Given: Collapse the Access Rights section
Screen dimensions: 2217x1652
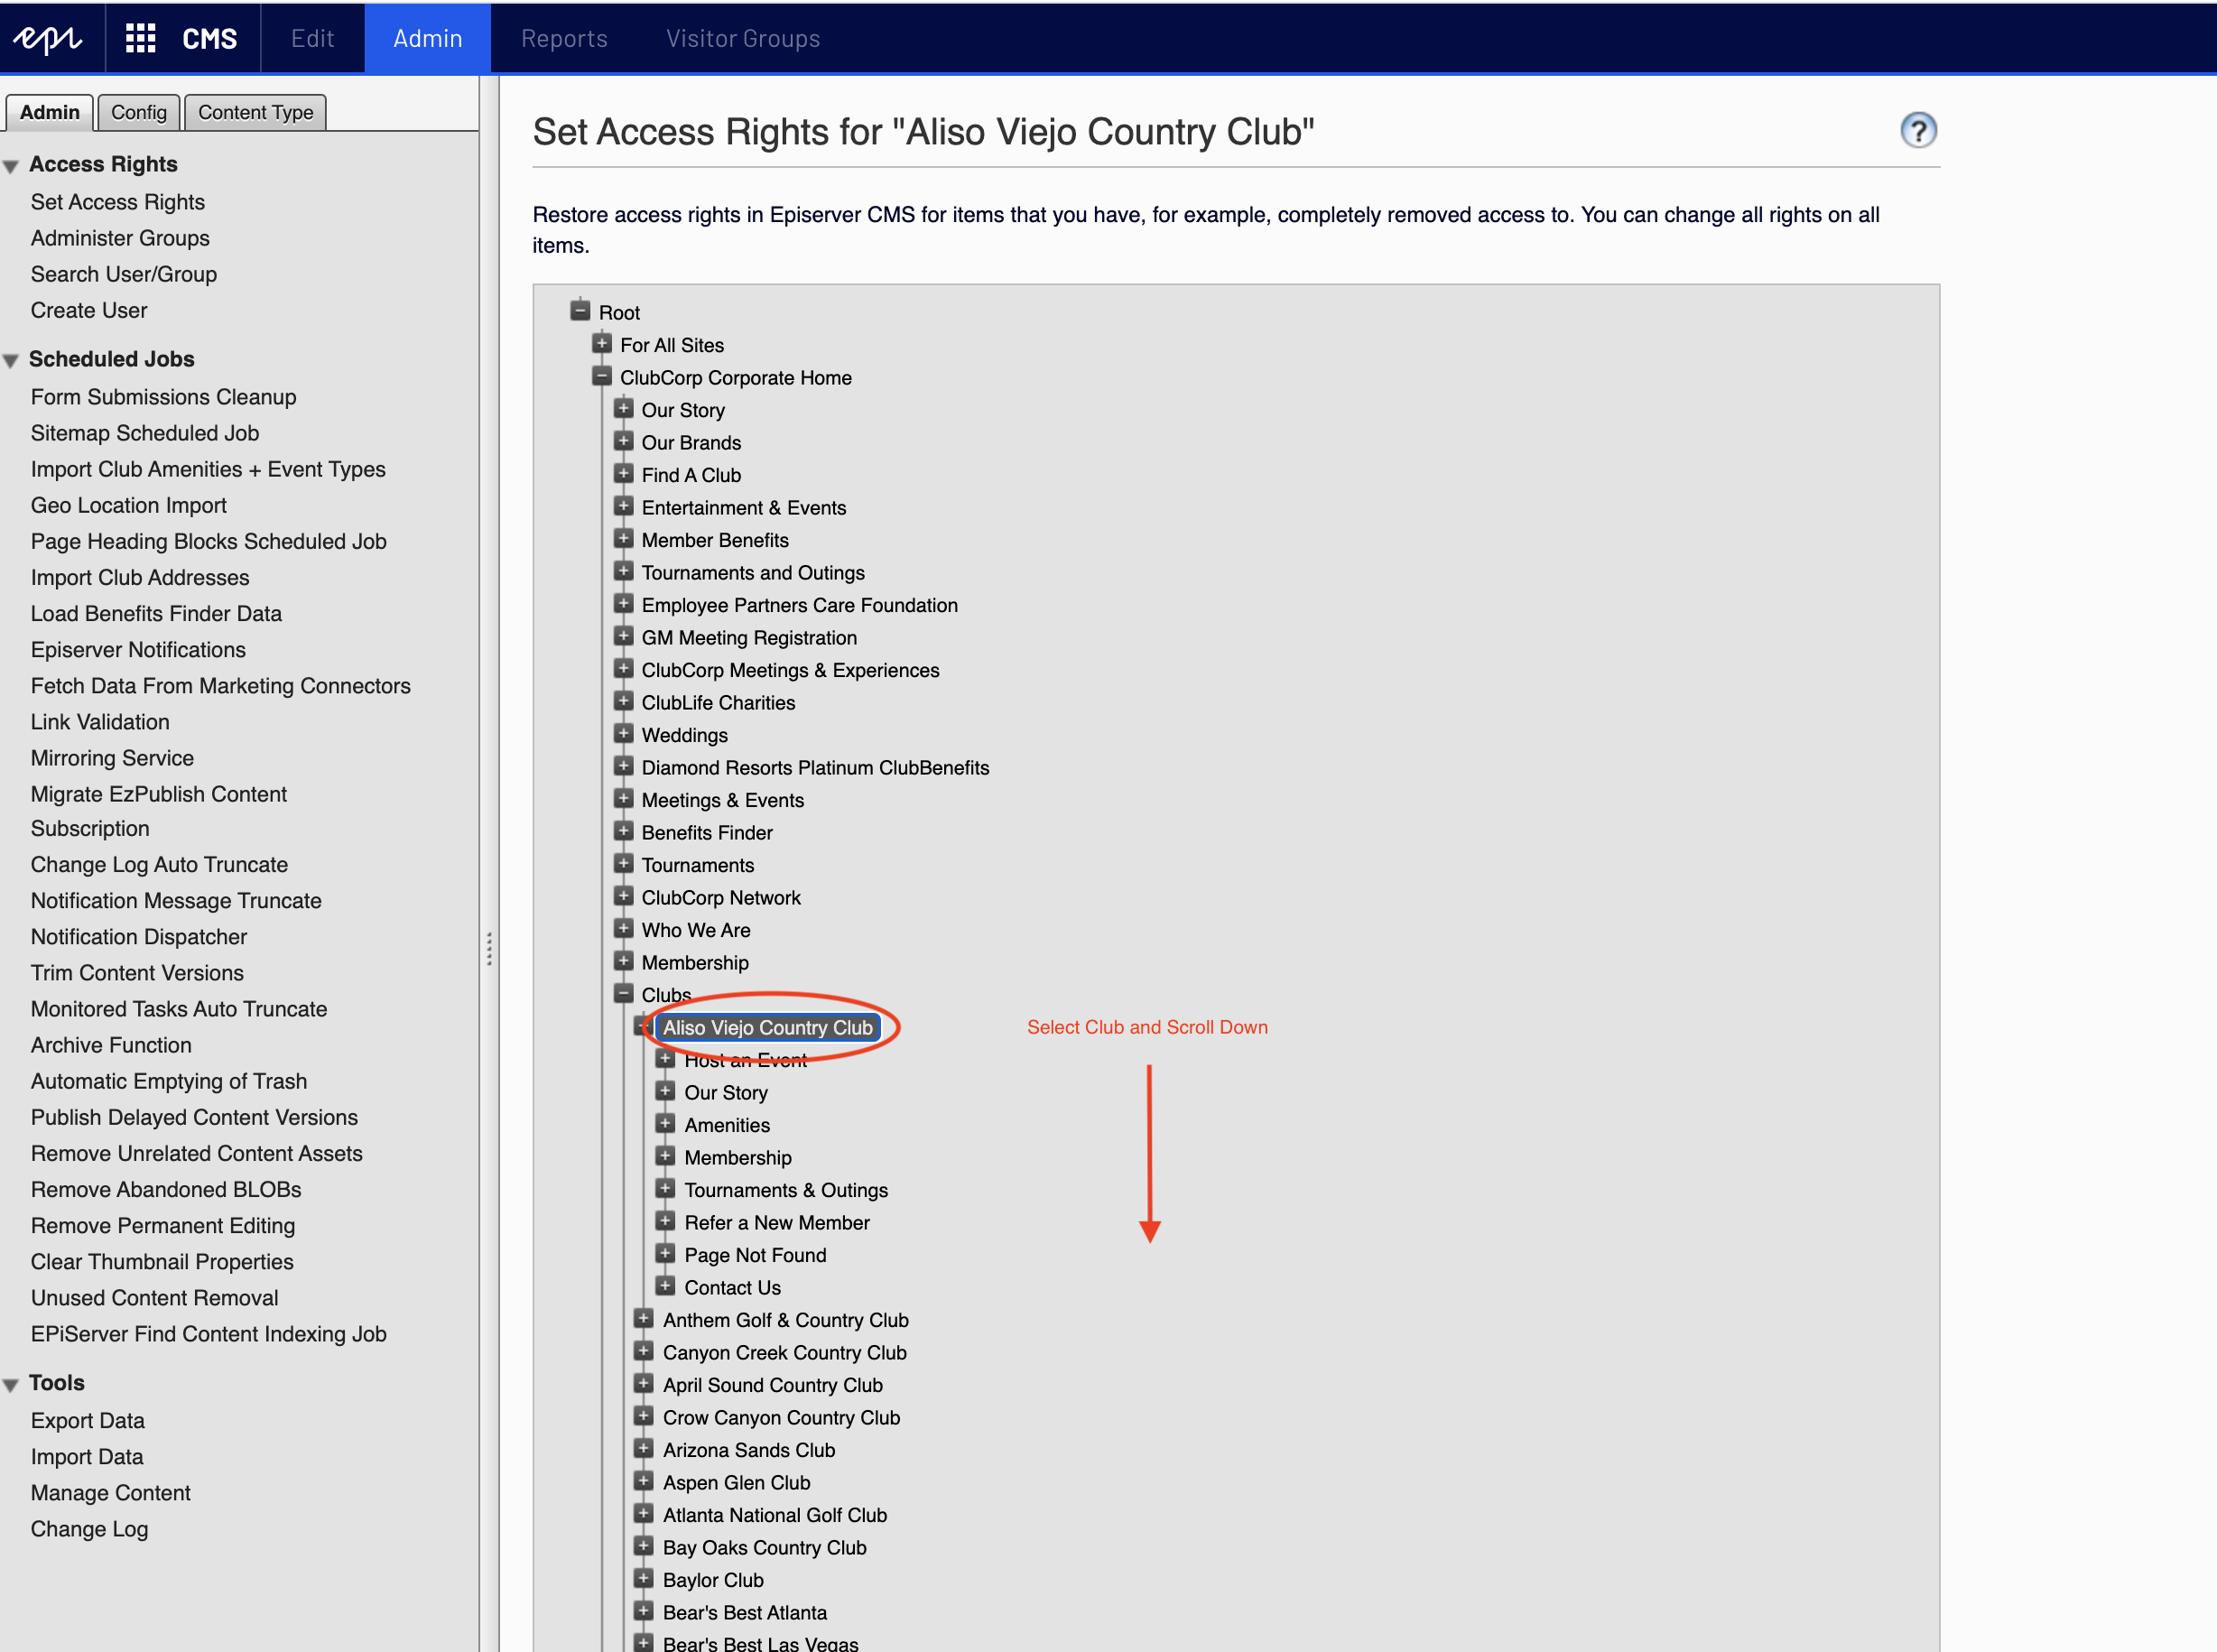Looking at the screenshot, I should pos(11,166).
